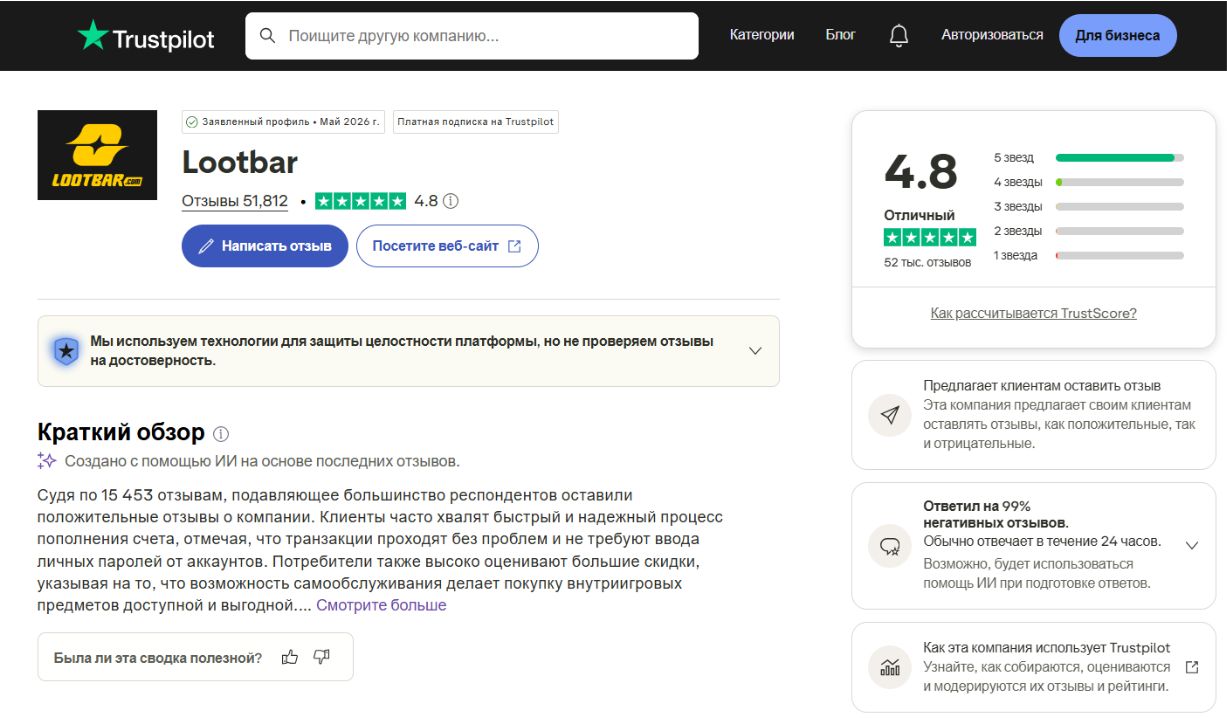Open Категории in the header
This screenshot has height=718, width=1227.
coord(762,35)
